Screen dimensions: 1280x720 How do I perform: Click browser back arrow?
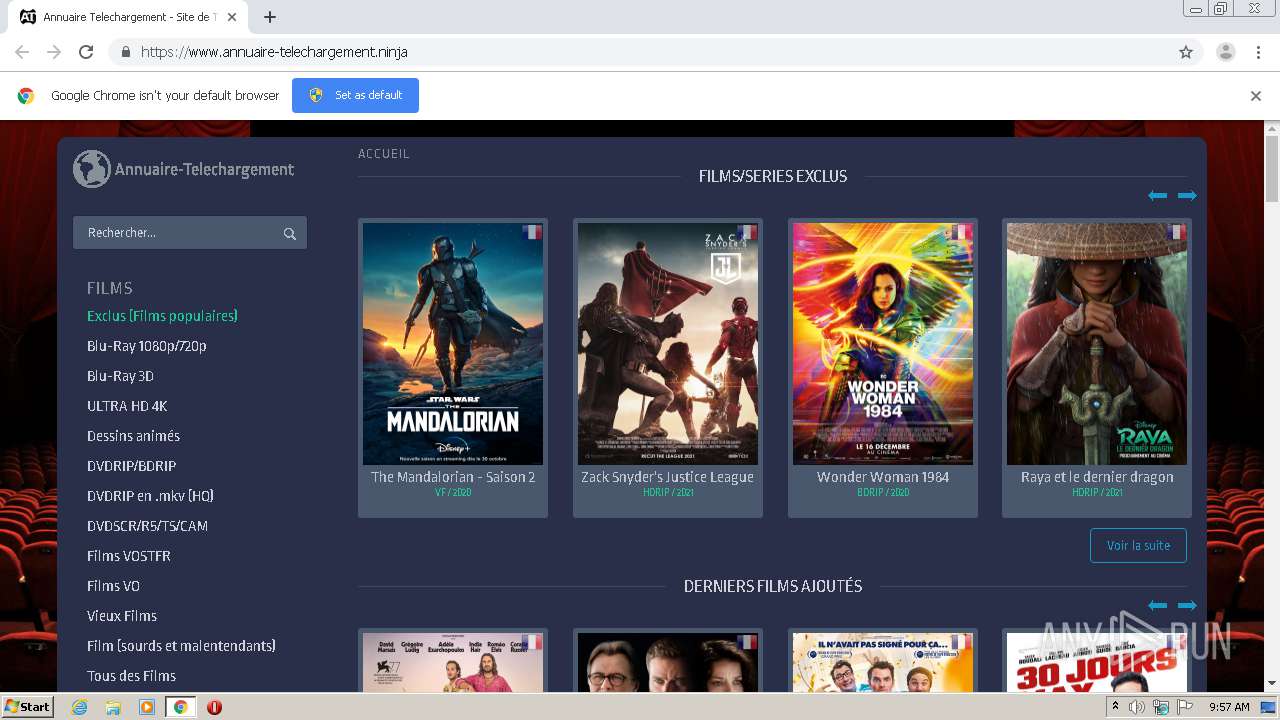pos(22,52)
